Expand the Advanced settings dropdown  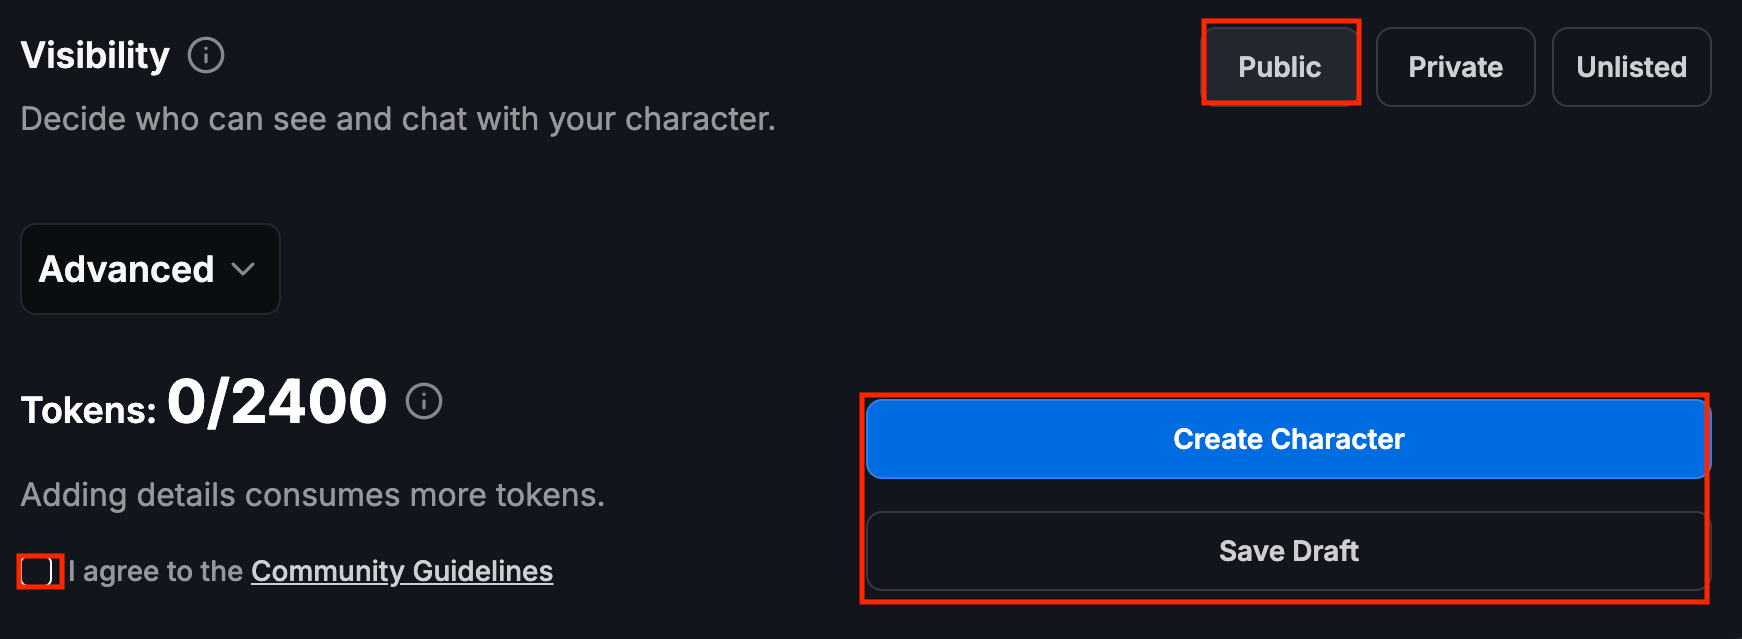point(150,269)
